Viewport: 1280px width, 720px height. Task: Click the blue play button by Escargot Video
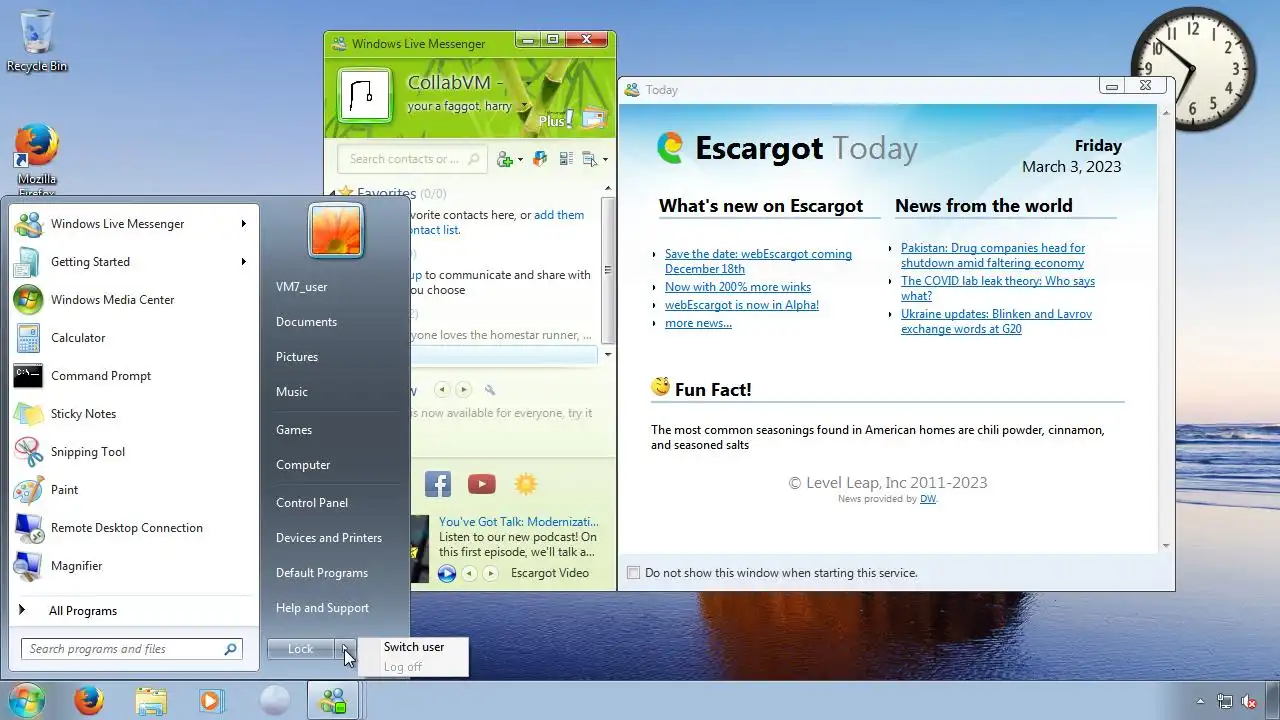(447, 573)
